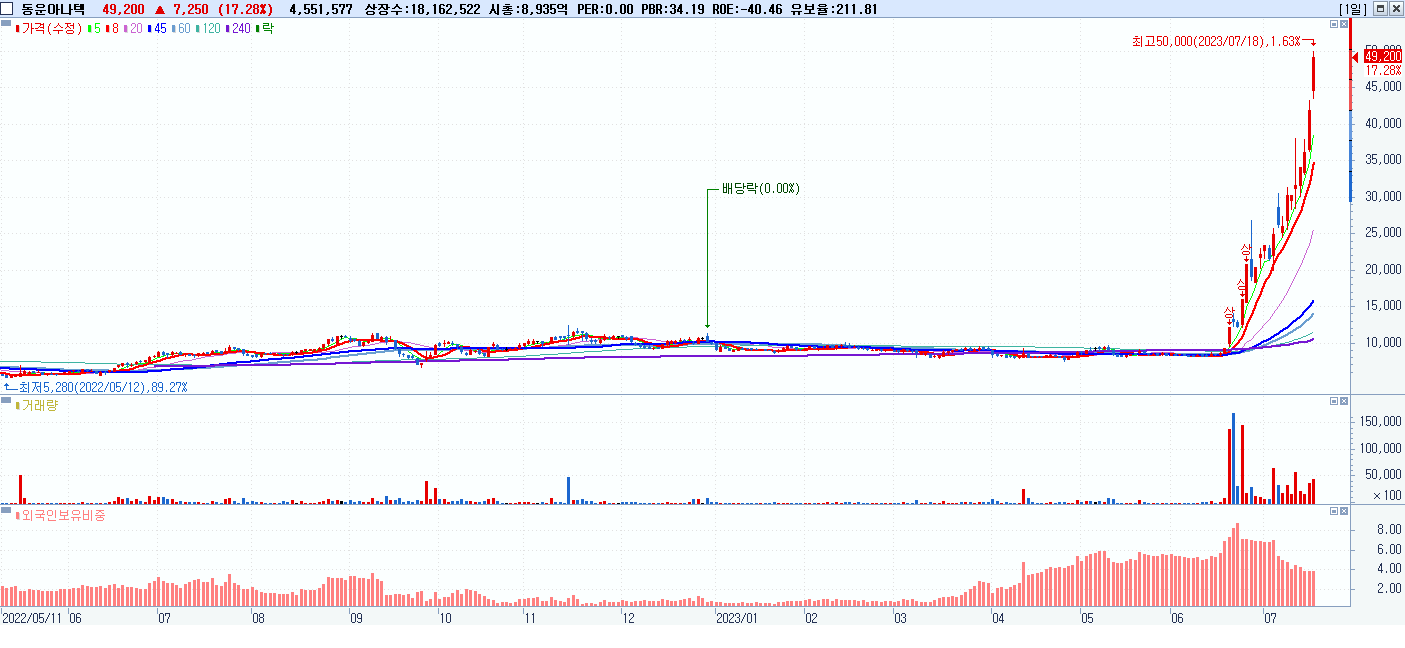
Task: Tick the checkbox beside 동운아나텍 stock name
Action: tap(8, 9)
